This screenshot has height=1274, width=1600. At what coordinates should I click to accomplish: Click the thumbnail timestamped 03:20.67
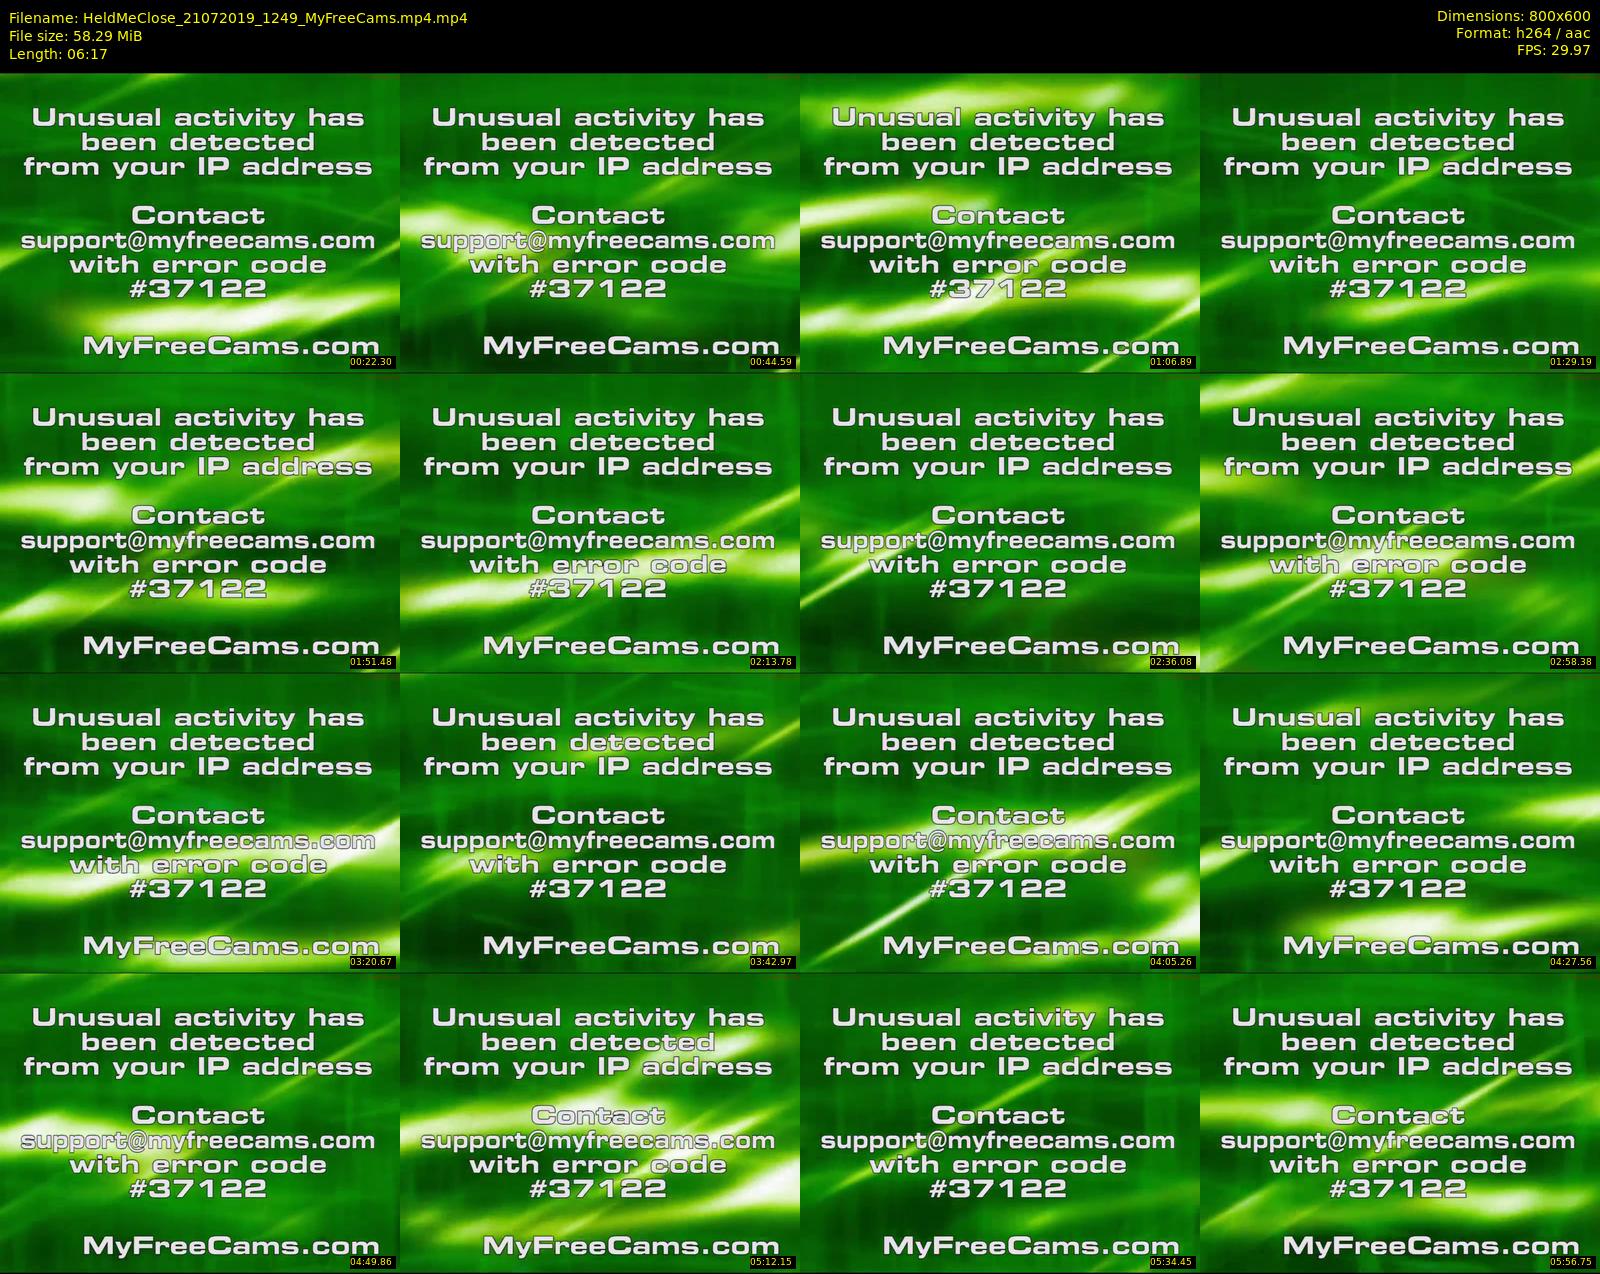coord(200,823)
